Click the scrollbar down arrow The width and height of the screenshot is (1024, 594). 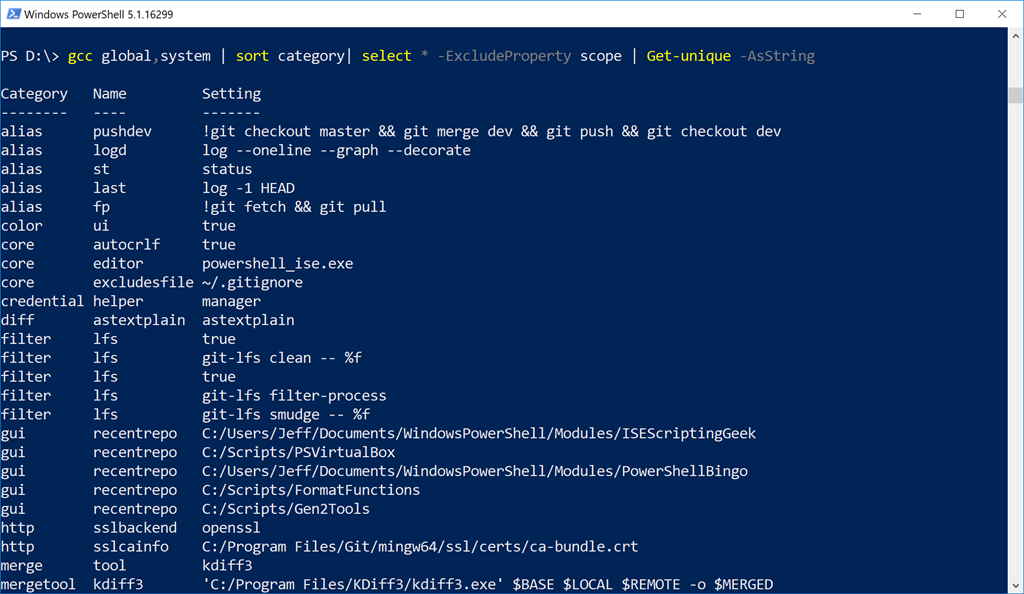click(1016, 586)
